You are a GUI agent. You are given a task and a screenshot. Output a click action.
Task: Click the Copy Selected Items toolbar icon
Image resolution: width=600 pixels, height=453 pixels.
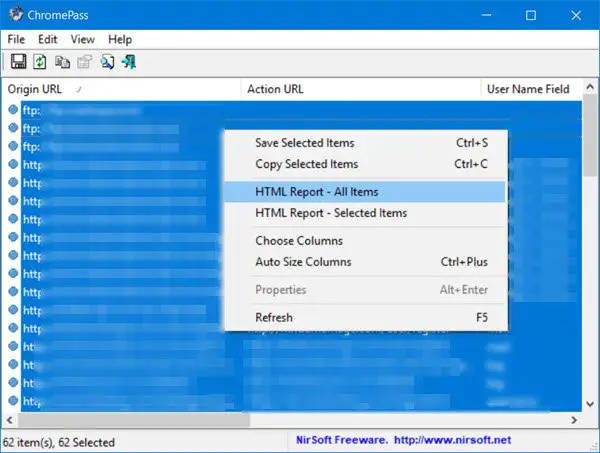[62, 62]
